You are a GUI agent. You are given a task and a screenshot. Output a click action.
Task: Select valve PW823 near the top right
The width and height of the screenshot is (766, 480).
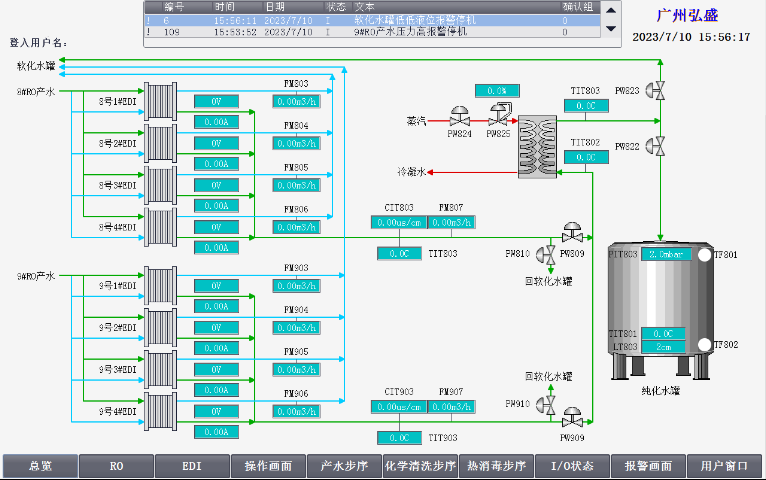click(x=659, y=91)
